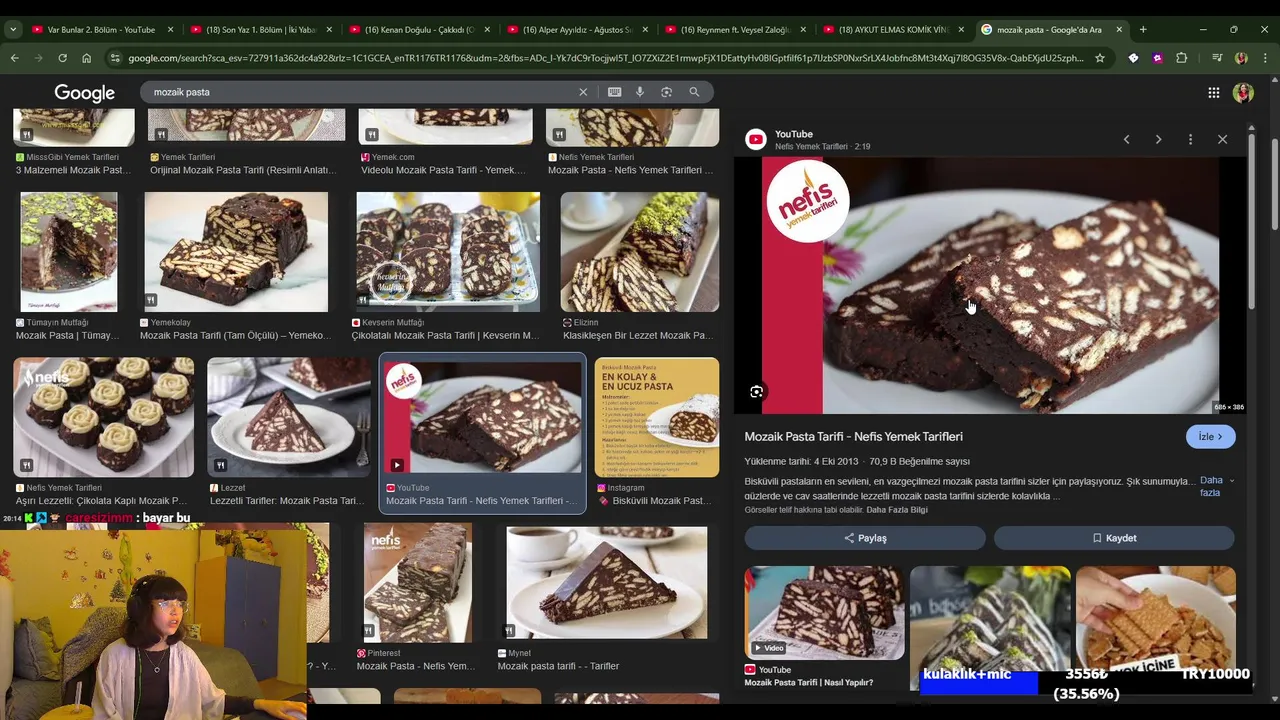The image size is (1280, 720).
Task: Open the Google apps grid
Action: point(1214,93)
